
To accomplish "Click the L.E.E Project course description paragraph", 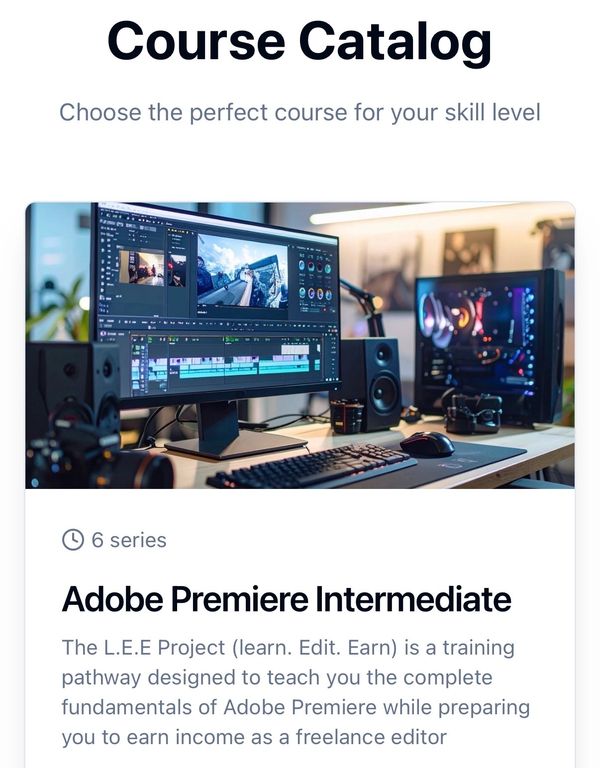I will 296,692.
